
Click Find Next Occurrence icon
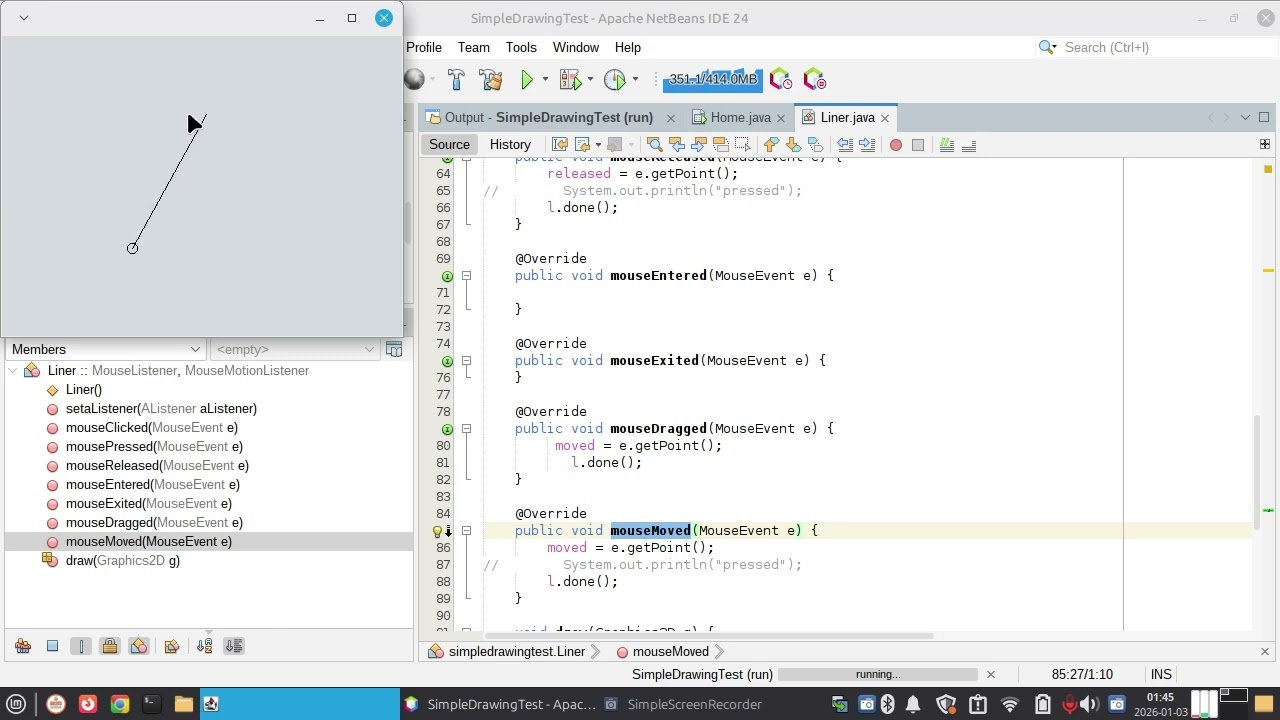tap(699, 145)
